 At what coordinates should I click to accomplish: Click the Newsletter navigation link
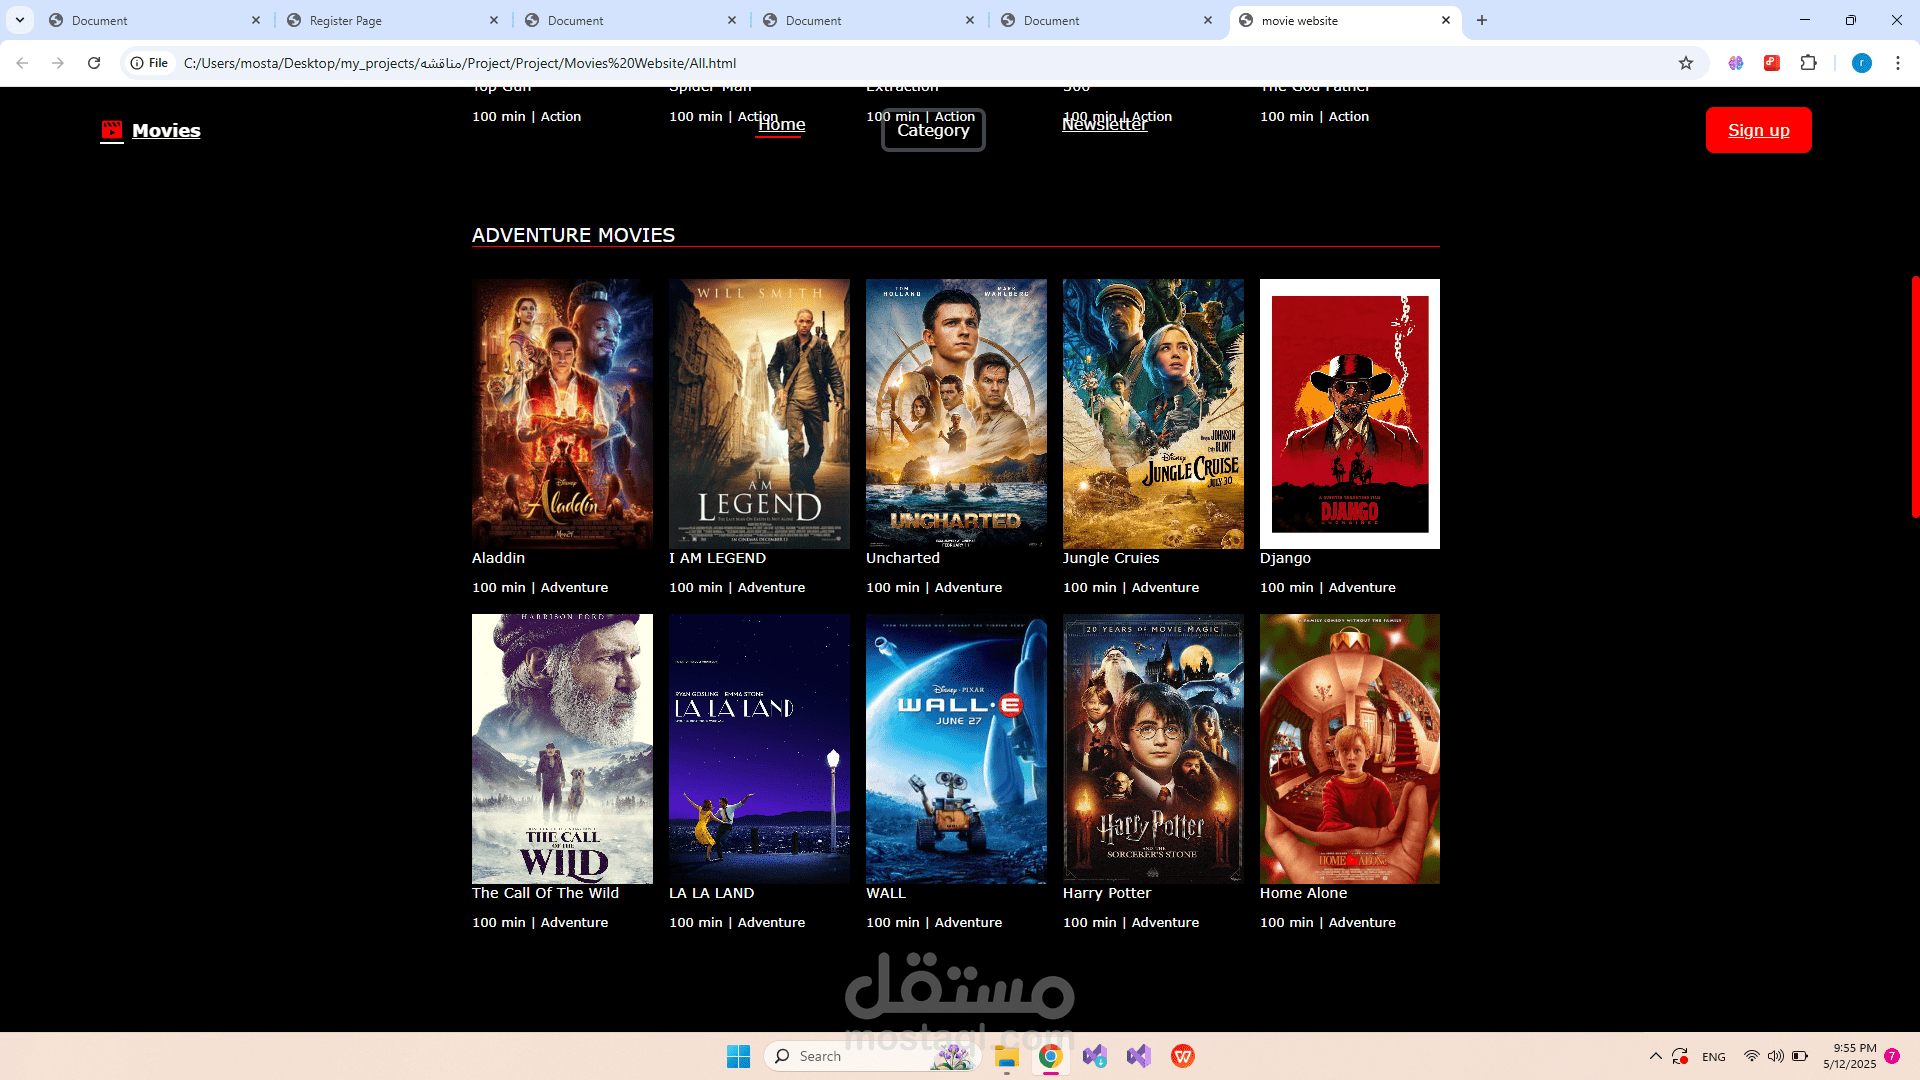(1104, 124)
